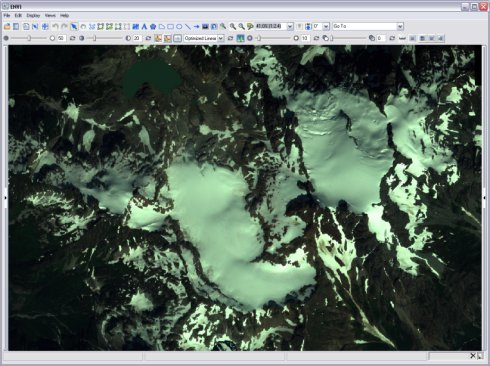Click inside the Go To text field
This screenshot has height=366, width=490.
tap(364, 26)
